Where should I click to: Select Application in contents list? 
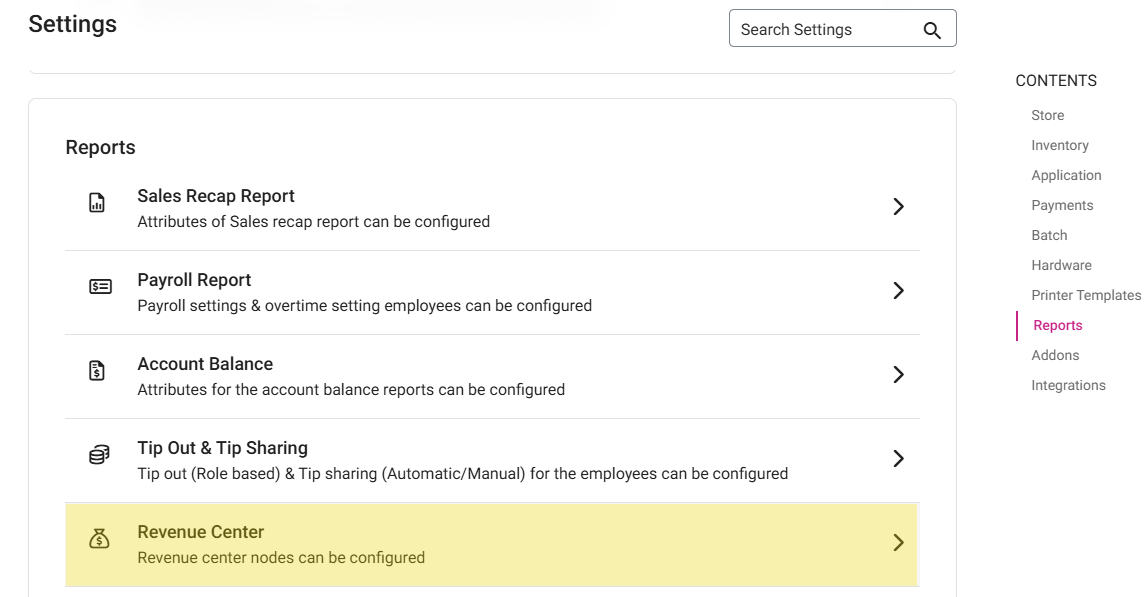click(1066, 175)
